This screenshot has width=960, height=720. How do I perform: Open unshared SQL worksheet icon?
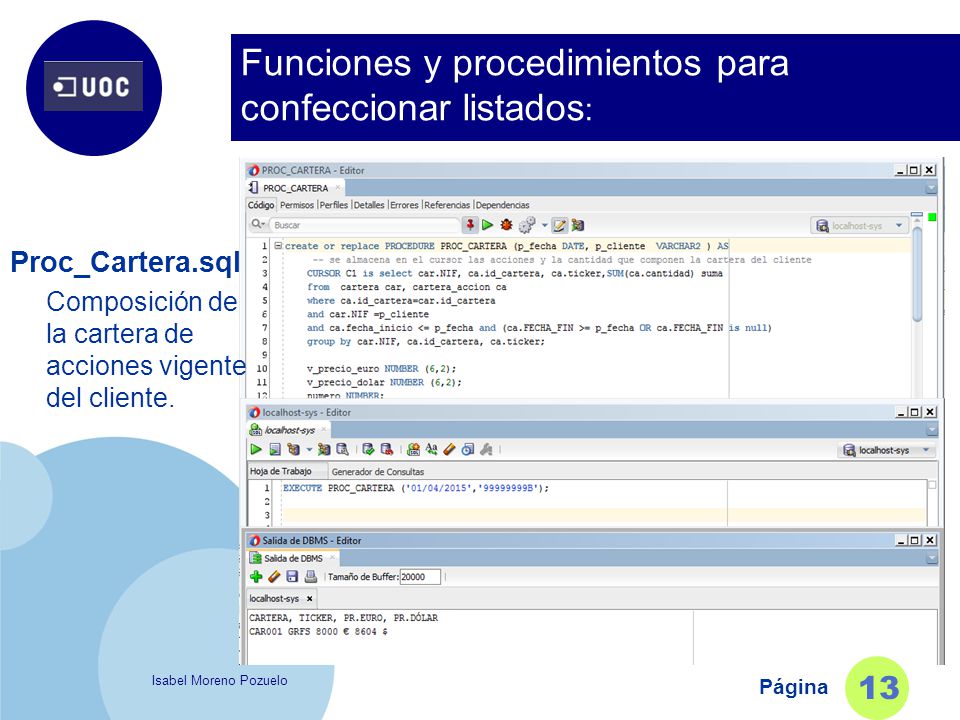[x=413, y=449]
